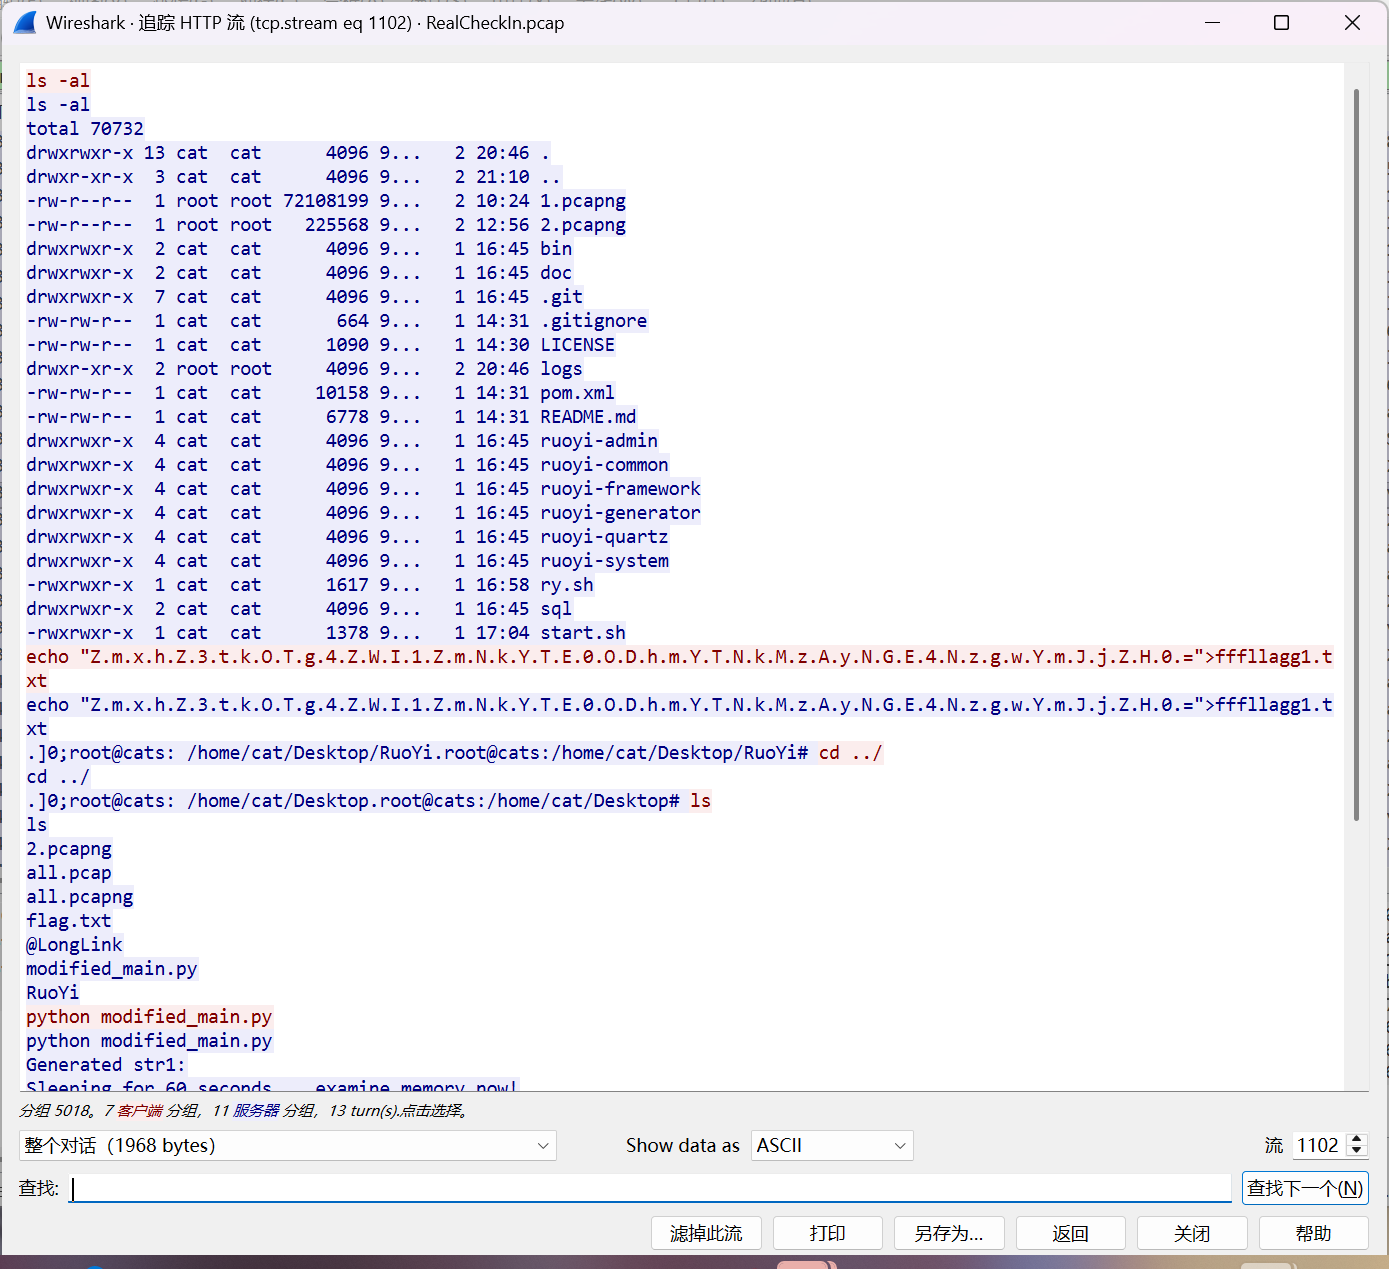This screenshot has height=1269, width=1389.
Task: Click the ruoyi-admin directory row
Action: click(342, 440)
